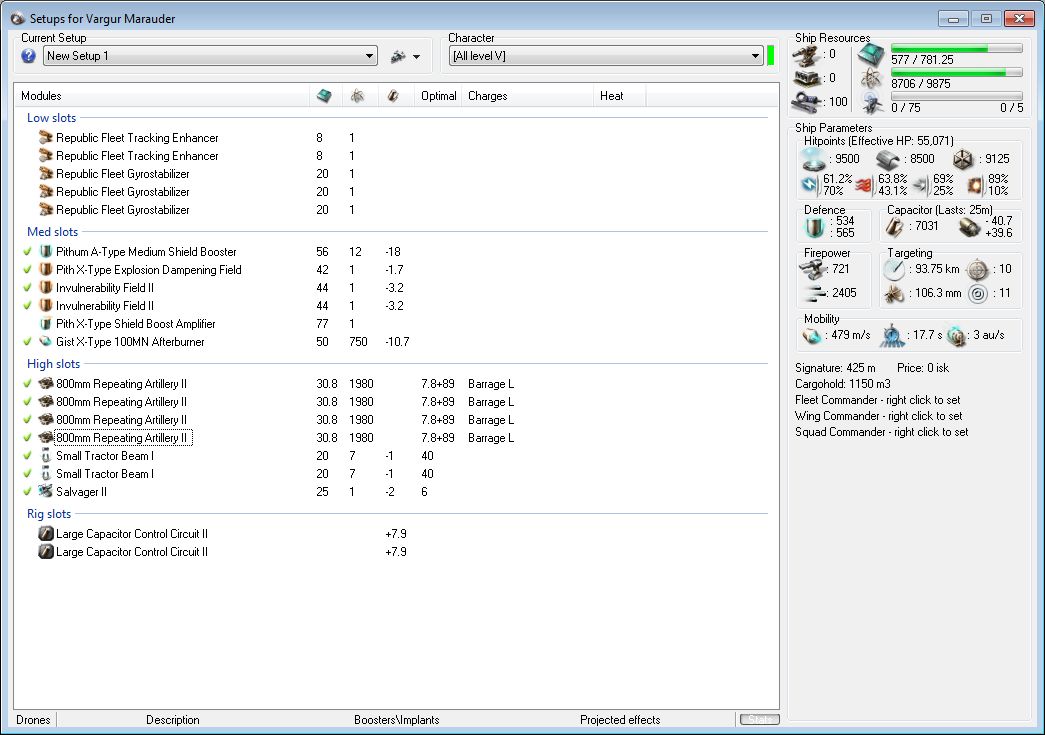Click the CPU column header icon
The image size is (1045, 735).
tap(324, 96)
